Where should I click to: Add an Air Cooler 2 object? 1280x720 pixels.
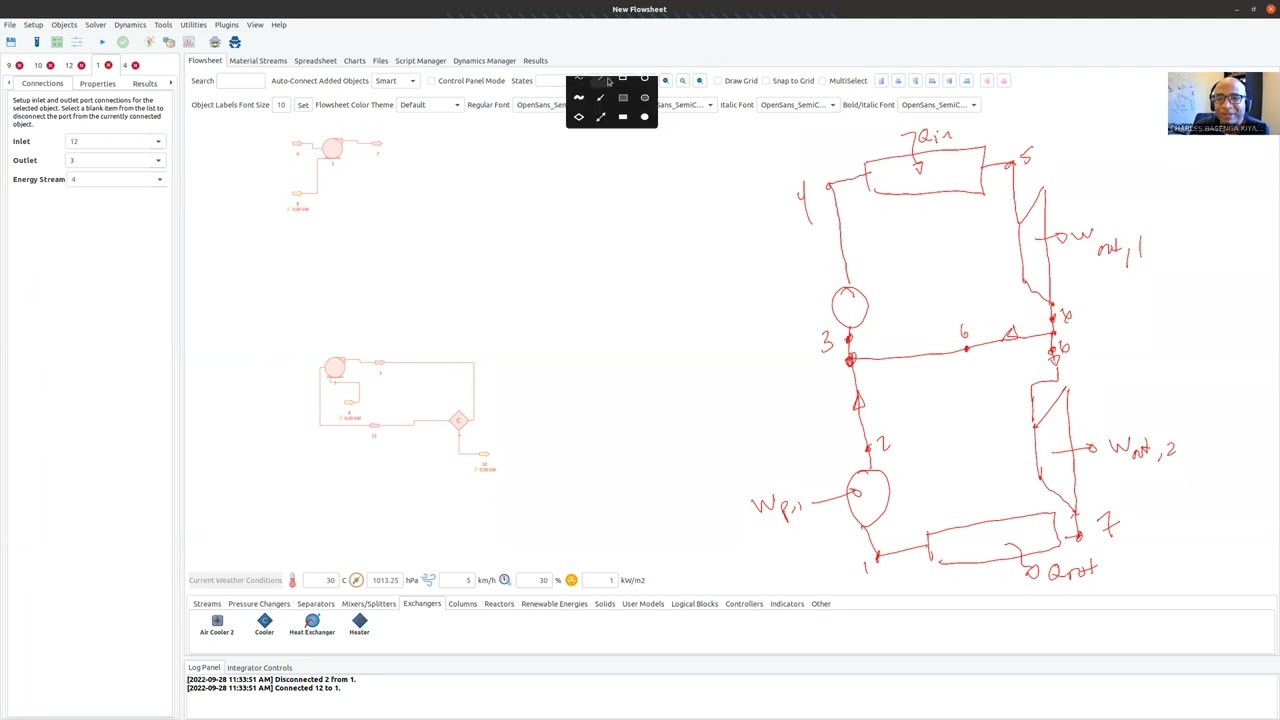point(217,625)
